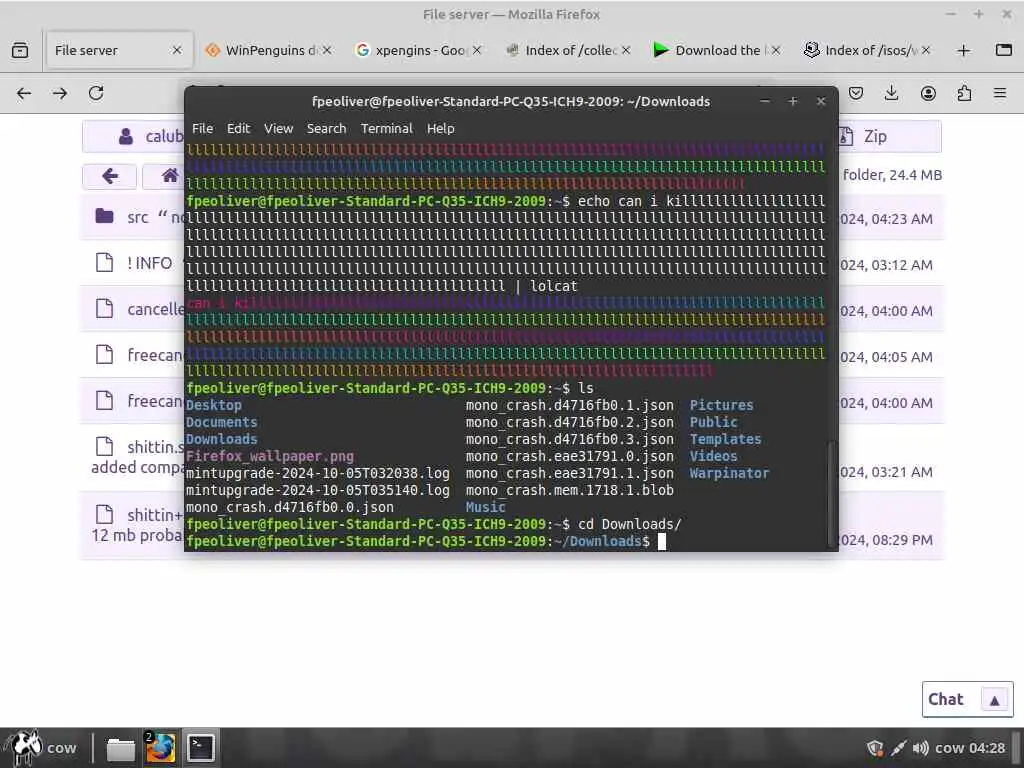Expand the Chat panel arrow
The image size is (1024, 768).
(x=994, y=700)
